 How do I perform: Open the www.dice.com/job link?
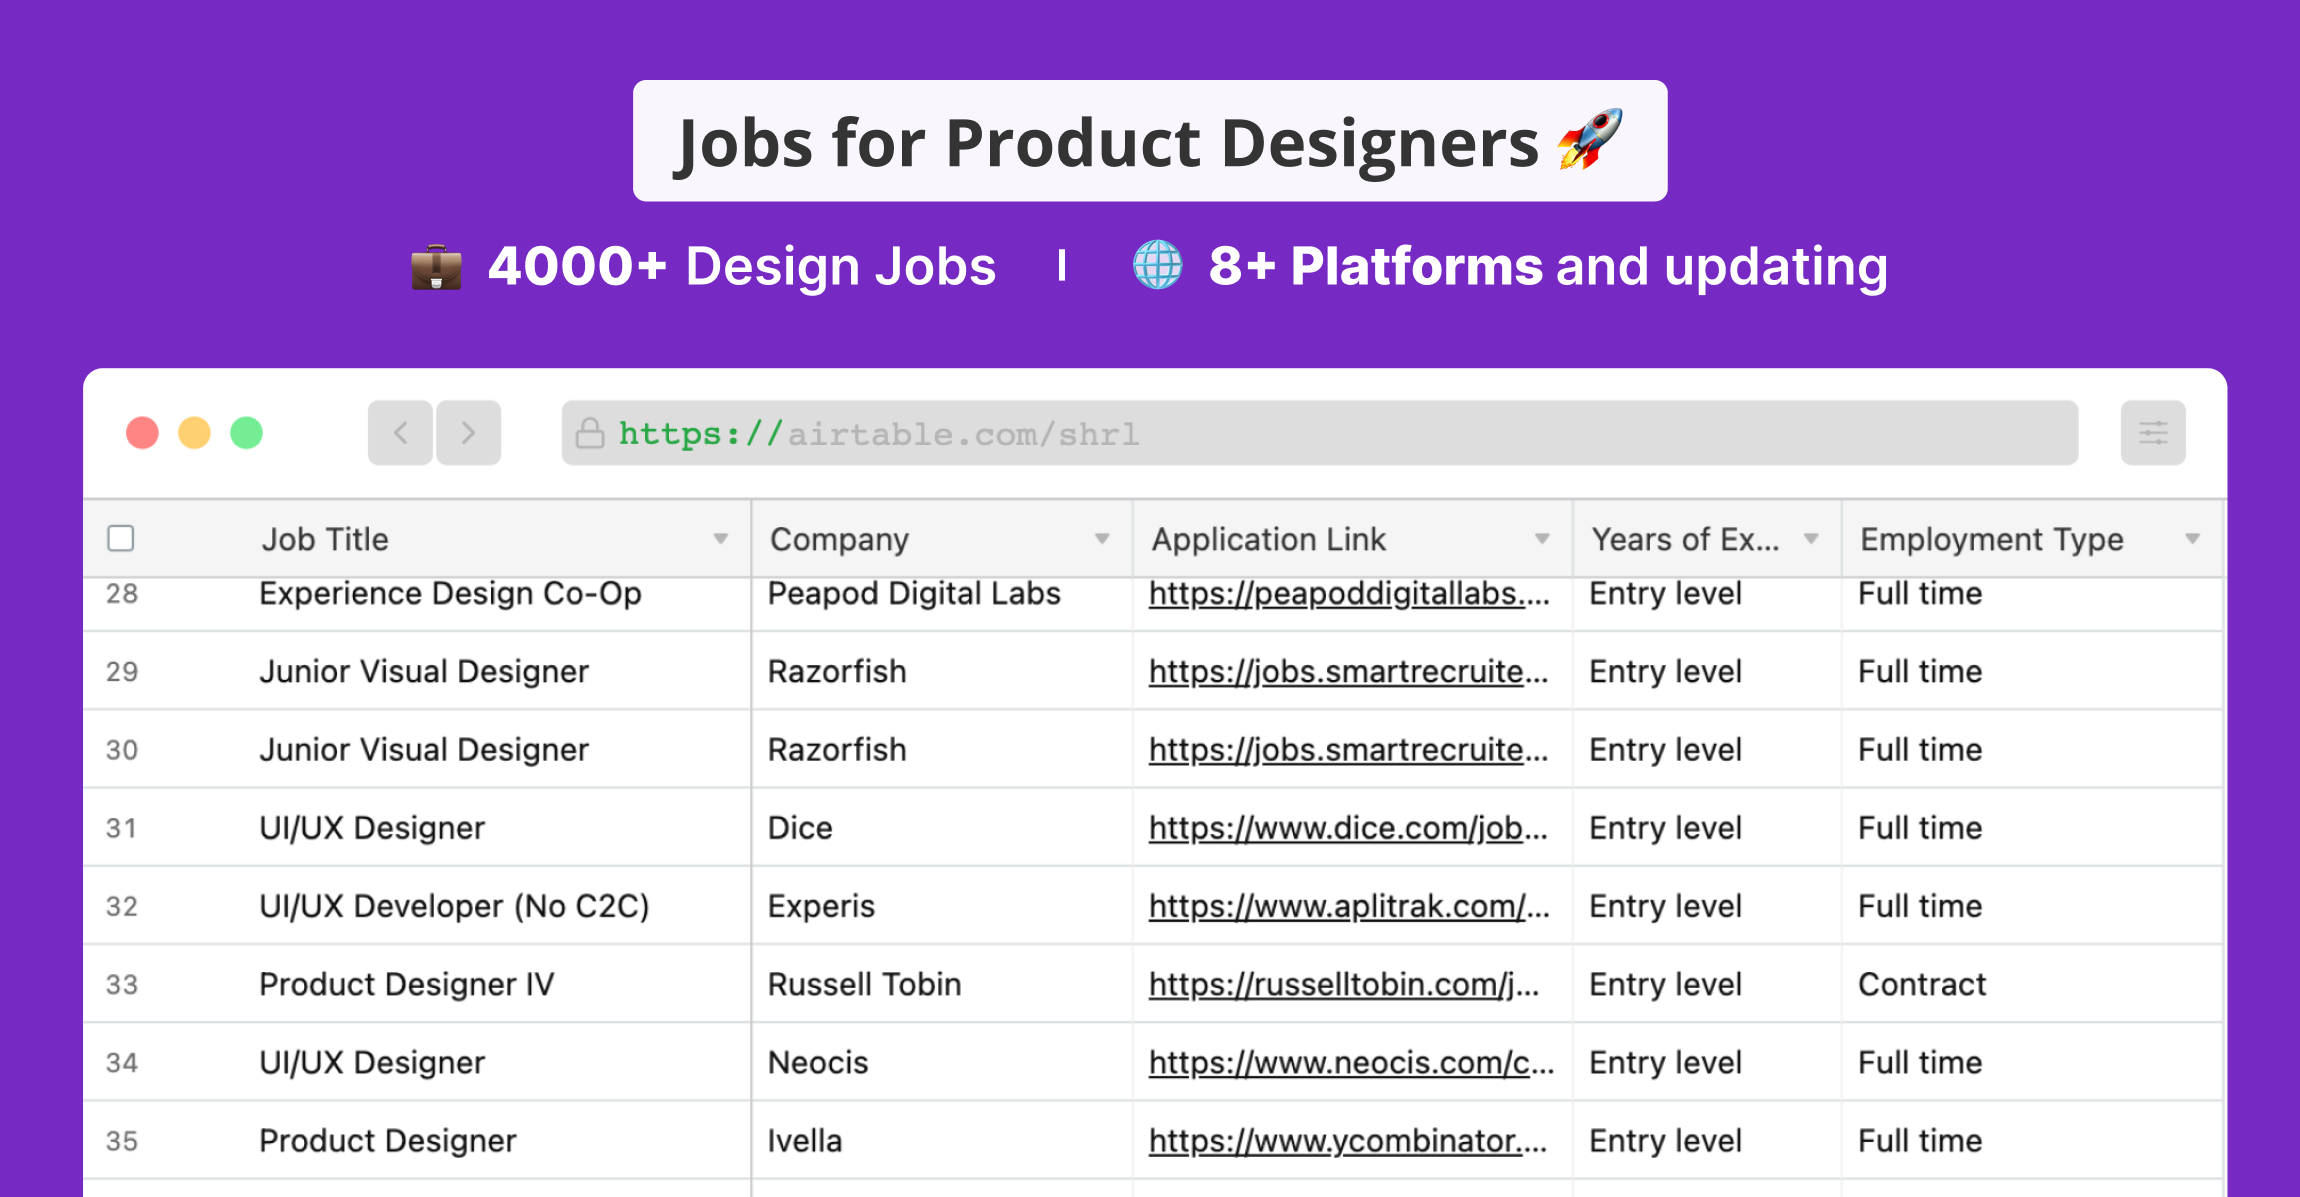(1348, 828)
